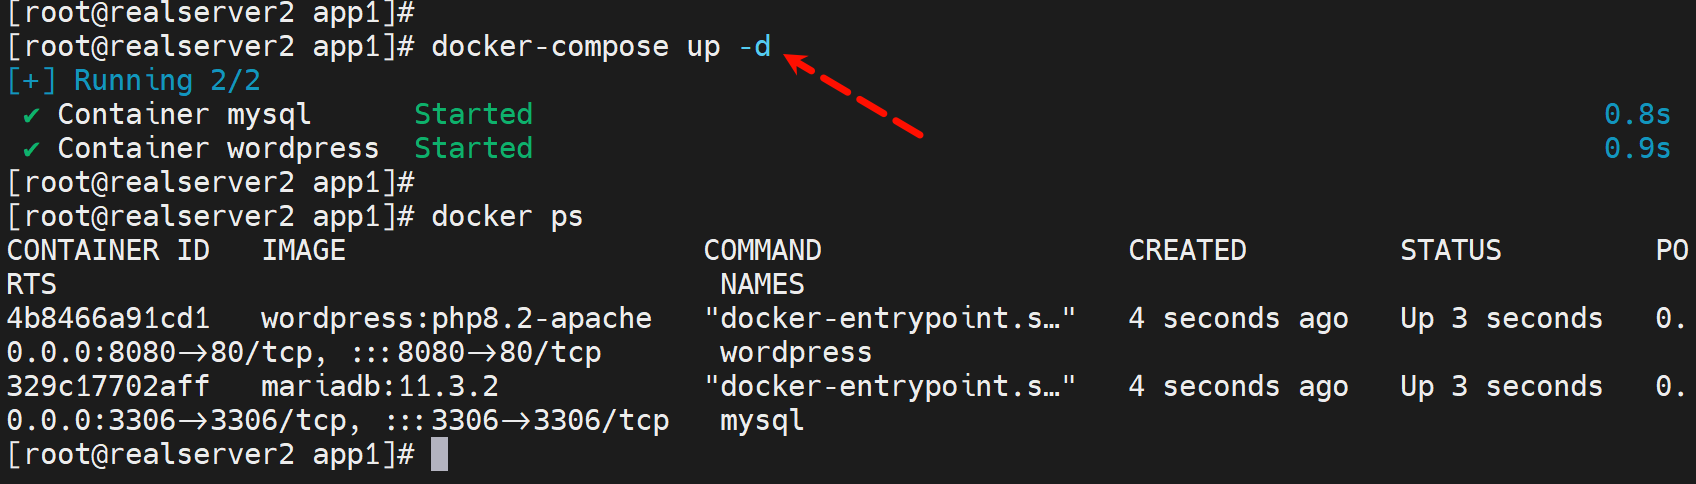This screenshot has width=1696, height=484.
Task: Click the STATUS column header
Action: [1450, 250]
